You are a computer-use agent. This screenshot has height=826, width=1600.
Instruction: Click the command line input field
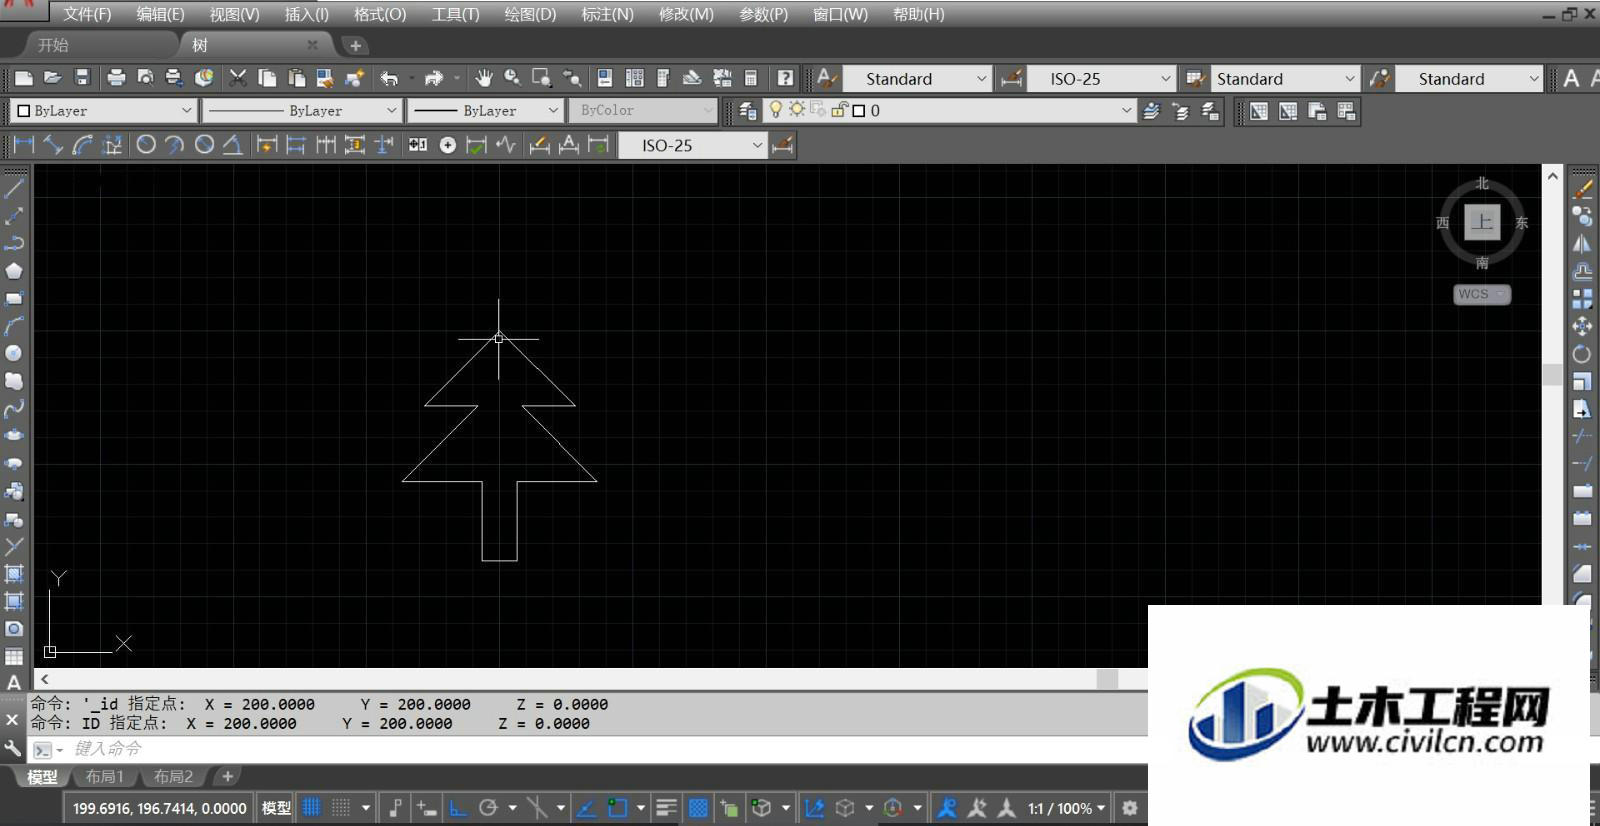coord(600,749)
